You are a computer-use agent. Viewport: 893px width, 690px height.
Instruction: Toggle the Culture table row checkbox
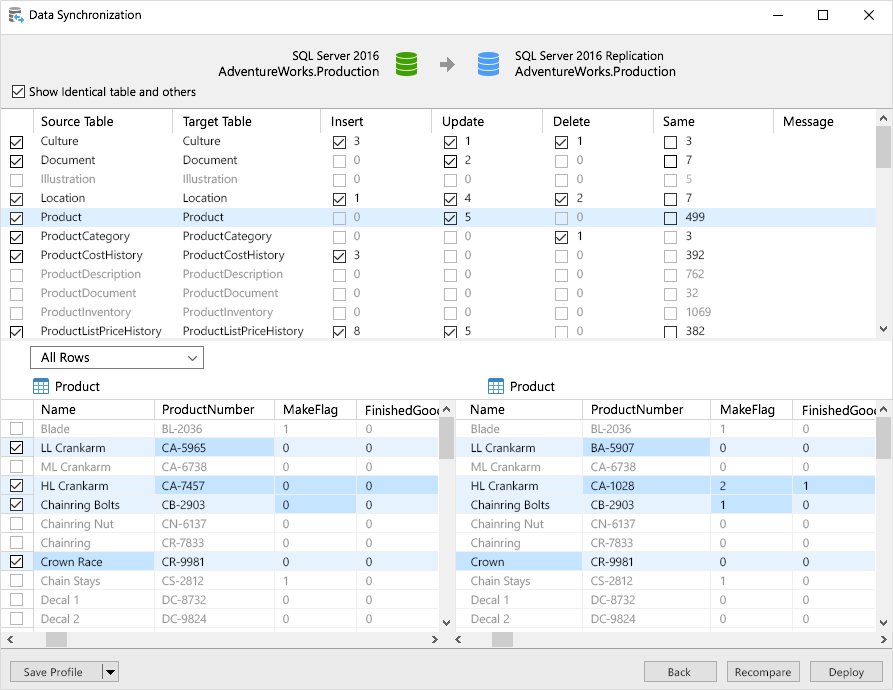point(17,142)
